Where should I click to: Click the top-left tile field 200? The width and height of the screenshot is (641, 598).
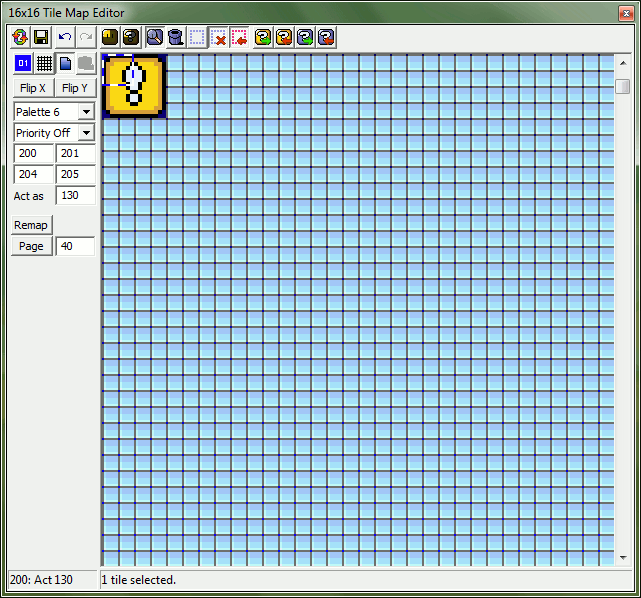click(x=34, y=154)
